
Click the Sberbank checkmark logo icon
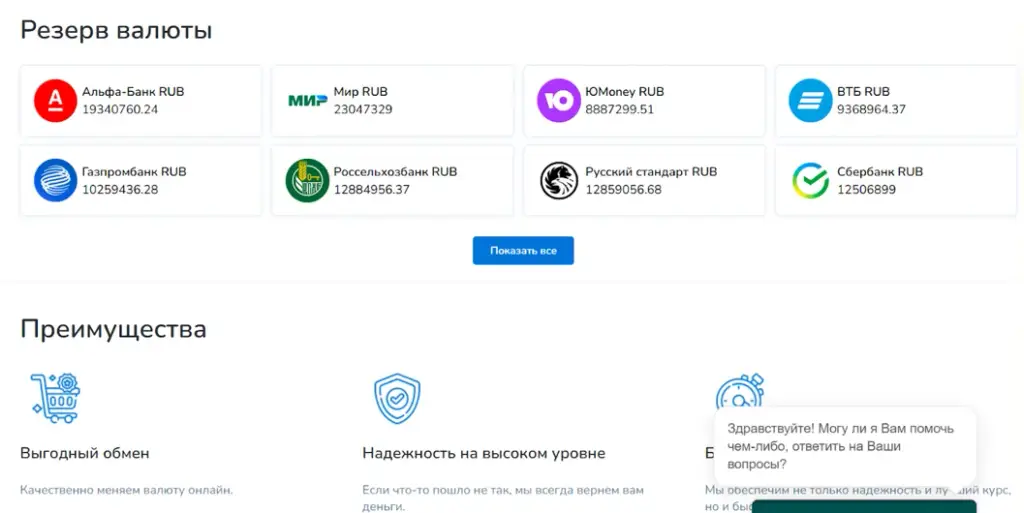(810, 180)
